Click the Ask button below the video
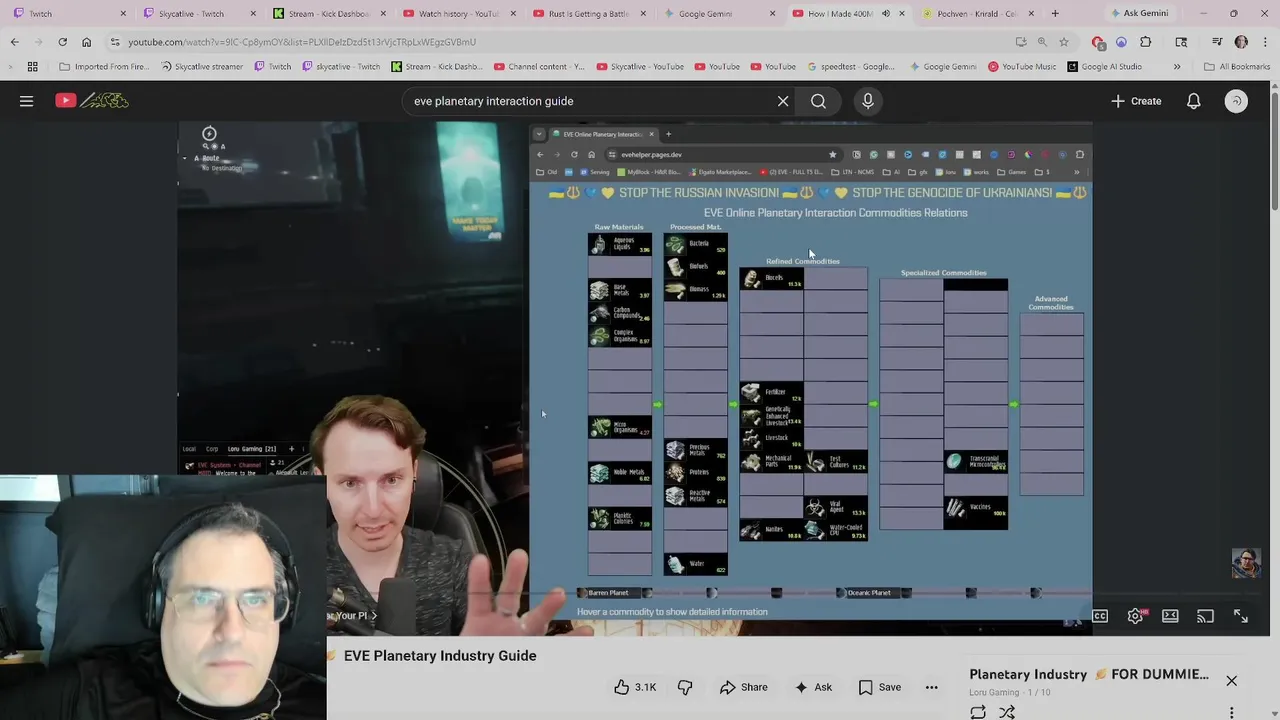Viewport: 1280px width, 720px height. [812, 687]
